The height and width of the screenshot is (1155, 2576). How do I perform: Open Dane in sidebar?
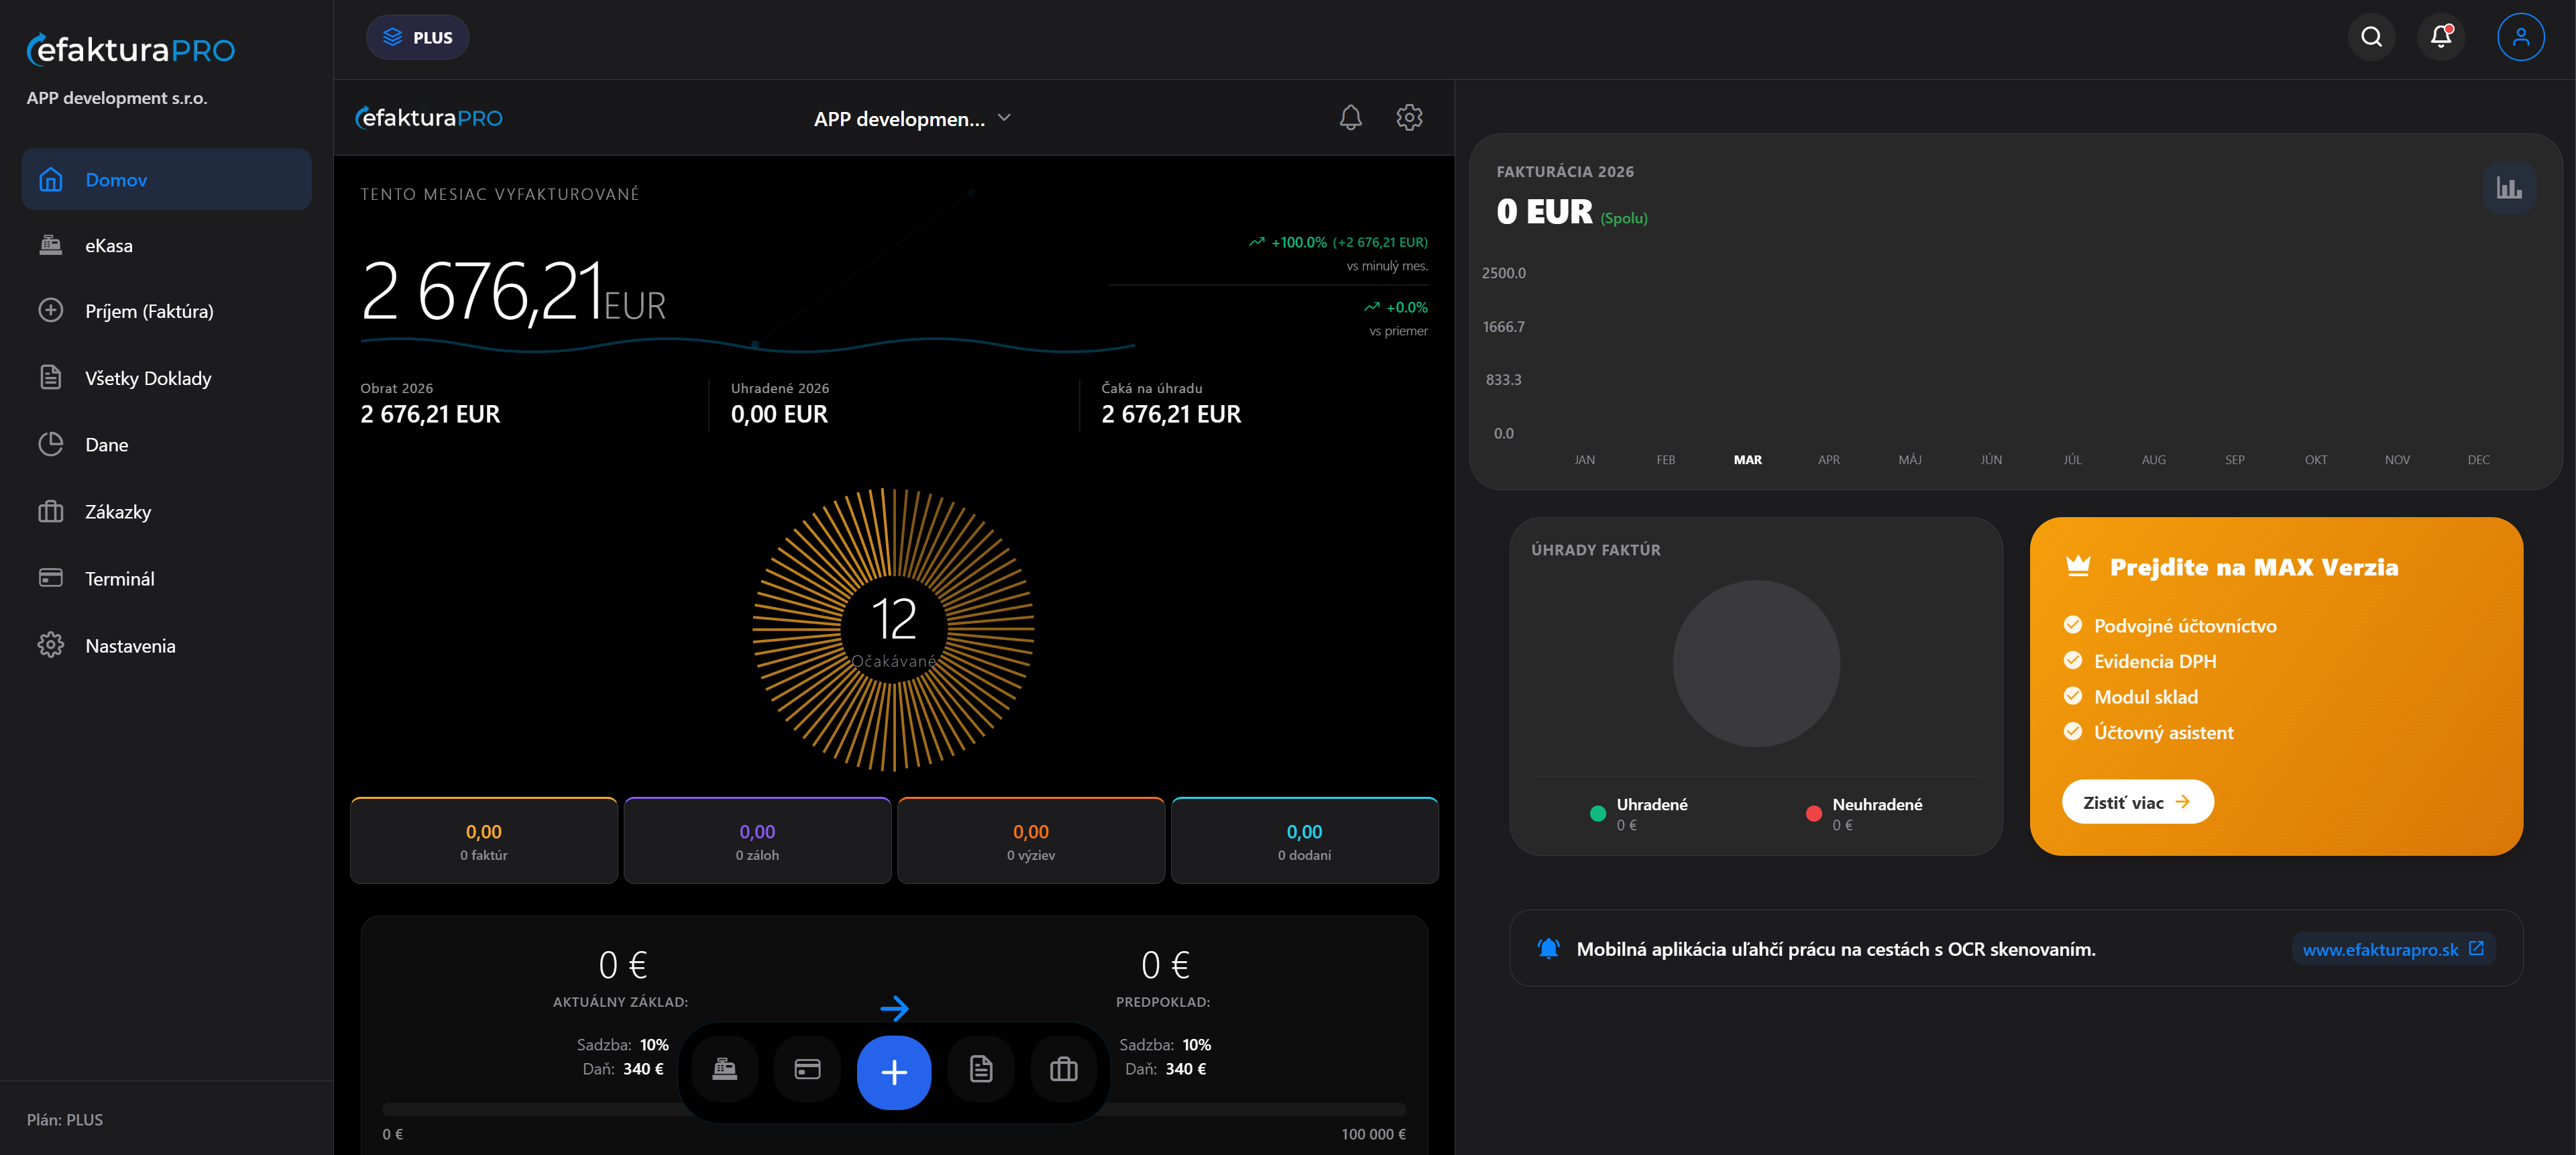click(166, 445)
